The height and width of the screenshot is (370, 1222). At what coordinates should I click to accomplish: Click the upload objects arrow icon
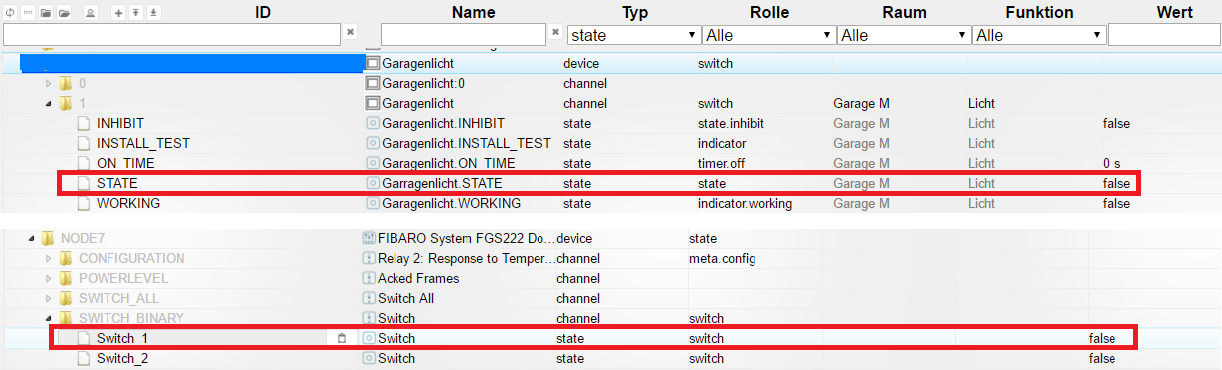pos(136,13)
